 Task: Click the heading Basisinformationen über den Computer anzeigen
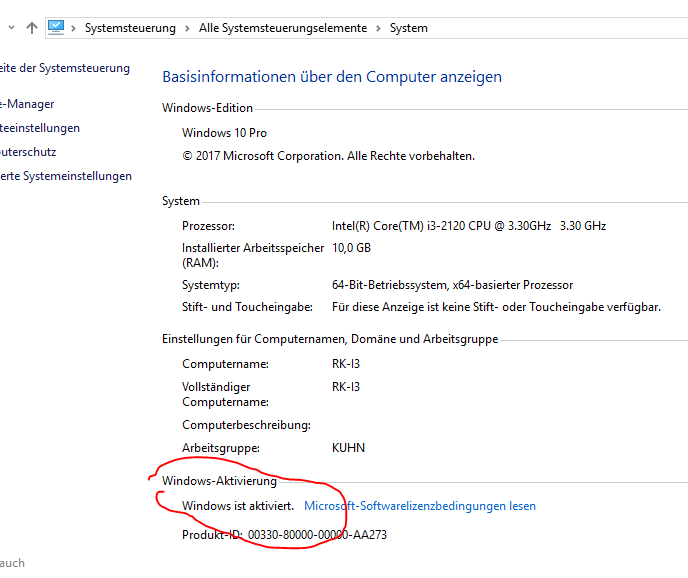(x=332, y=77)
